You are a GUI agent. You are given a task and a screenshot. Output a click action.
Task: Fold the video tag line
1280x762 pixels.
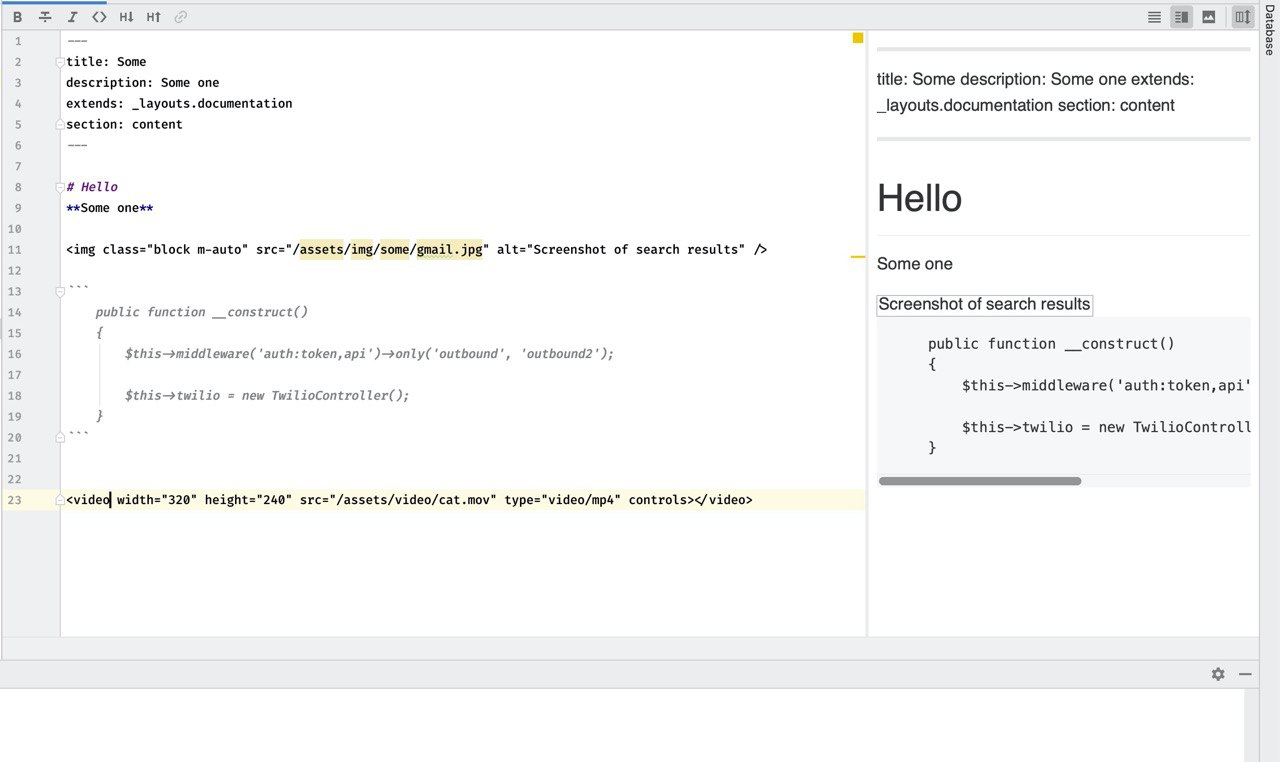coord(60,500)
